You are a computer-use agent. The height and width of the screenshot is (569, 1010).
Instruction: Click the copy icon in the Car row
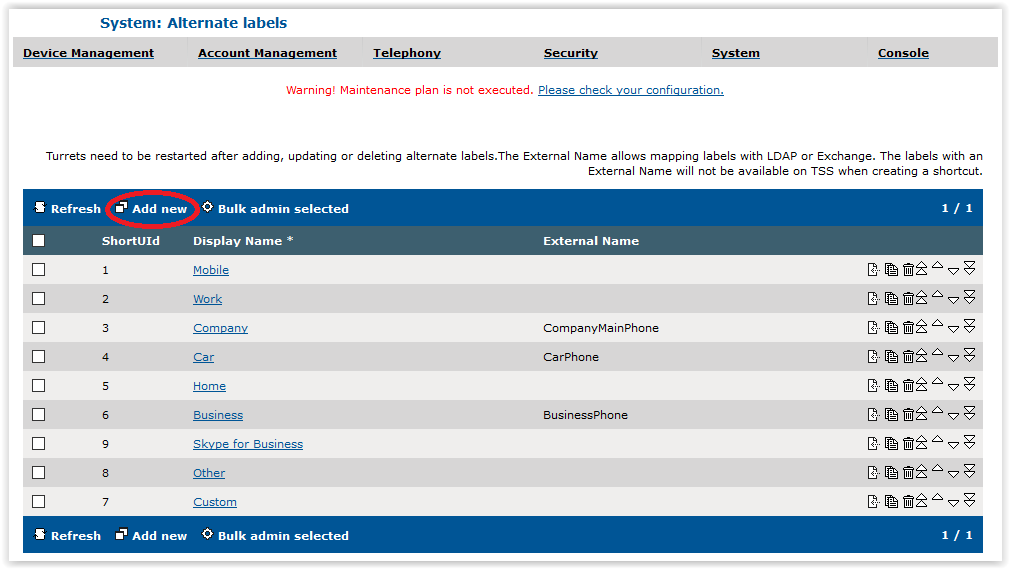(x=891, y=356)
